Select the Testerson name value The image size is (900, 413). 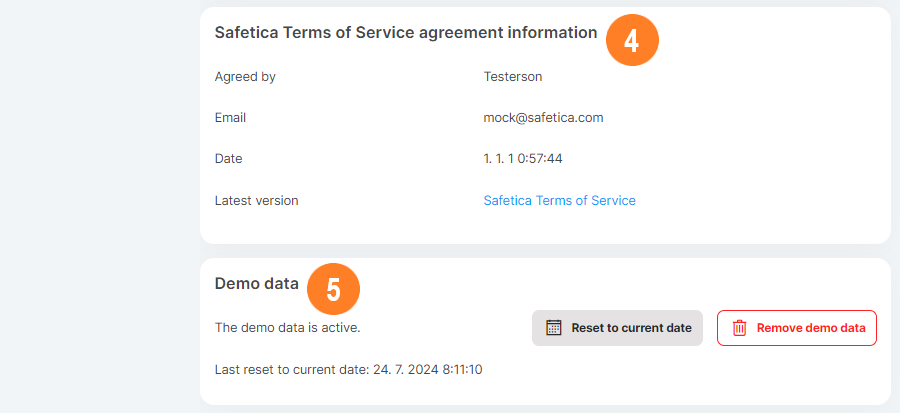click(x=512, y=76)
